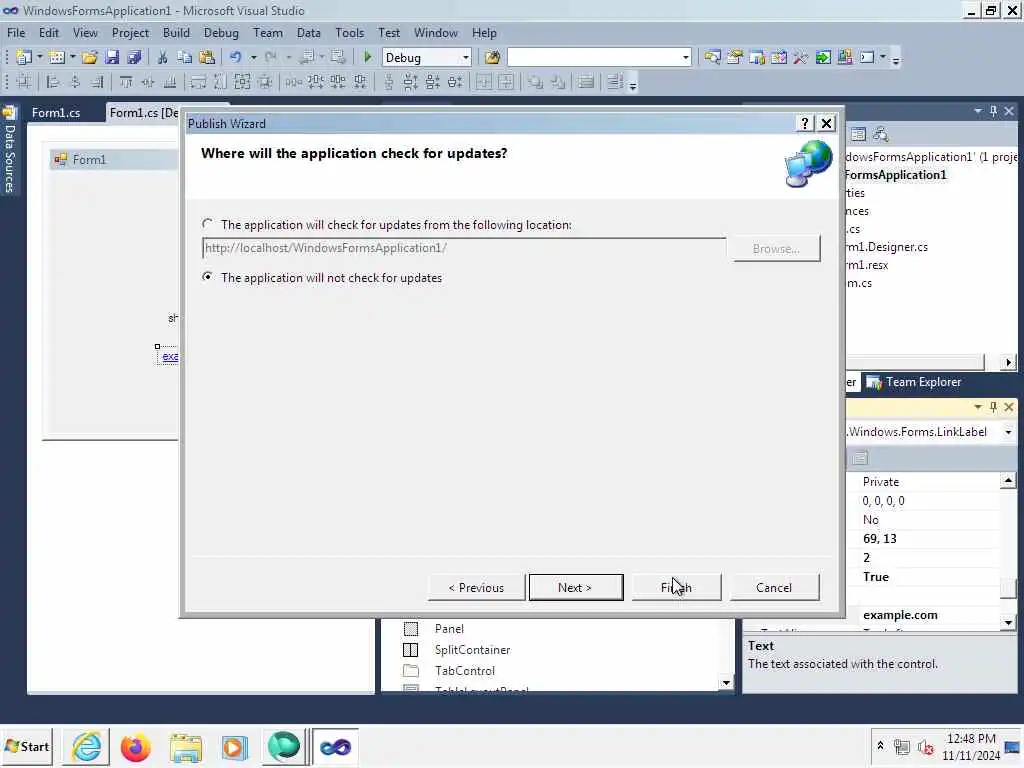Cancel the Publish Wizard
The width and height of the screenshot is (1024, 768).
[x=774, y=588]
